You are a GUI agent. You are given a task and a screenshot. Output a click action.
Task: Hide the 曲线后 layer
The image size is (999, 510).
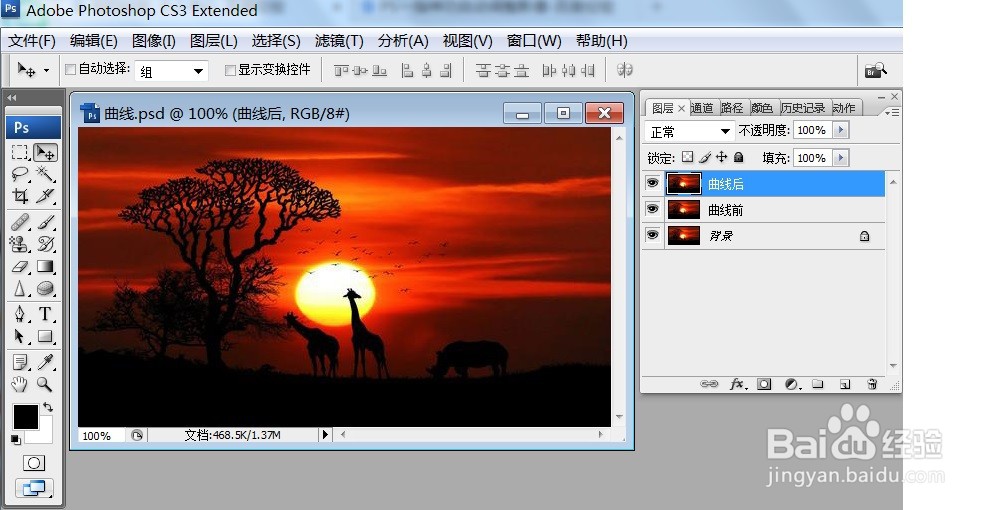652,183
